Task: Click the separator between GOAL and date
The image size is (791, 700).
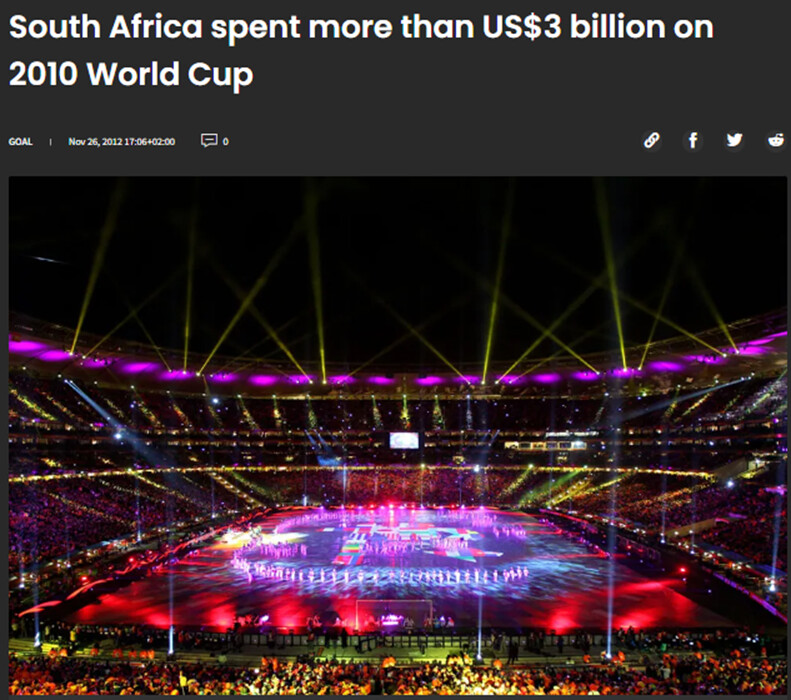Action: [51, 141]
